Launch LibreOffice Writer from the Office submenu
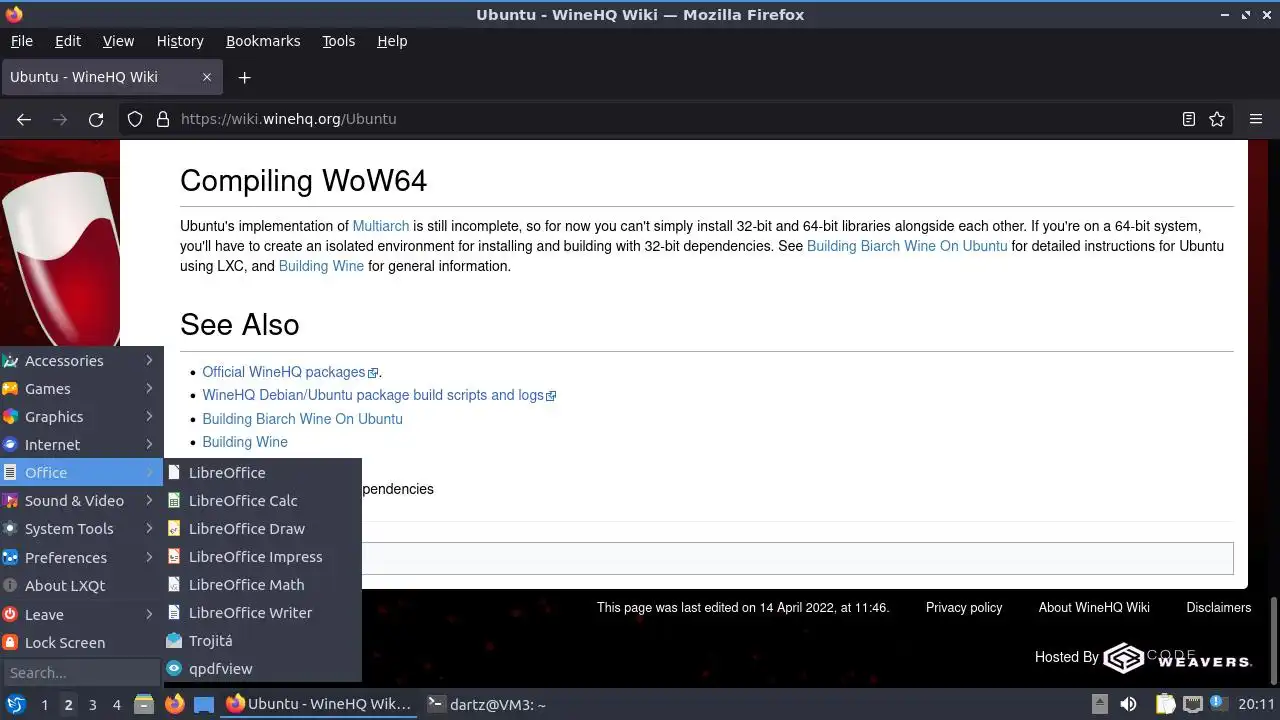 point(262,613)
